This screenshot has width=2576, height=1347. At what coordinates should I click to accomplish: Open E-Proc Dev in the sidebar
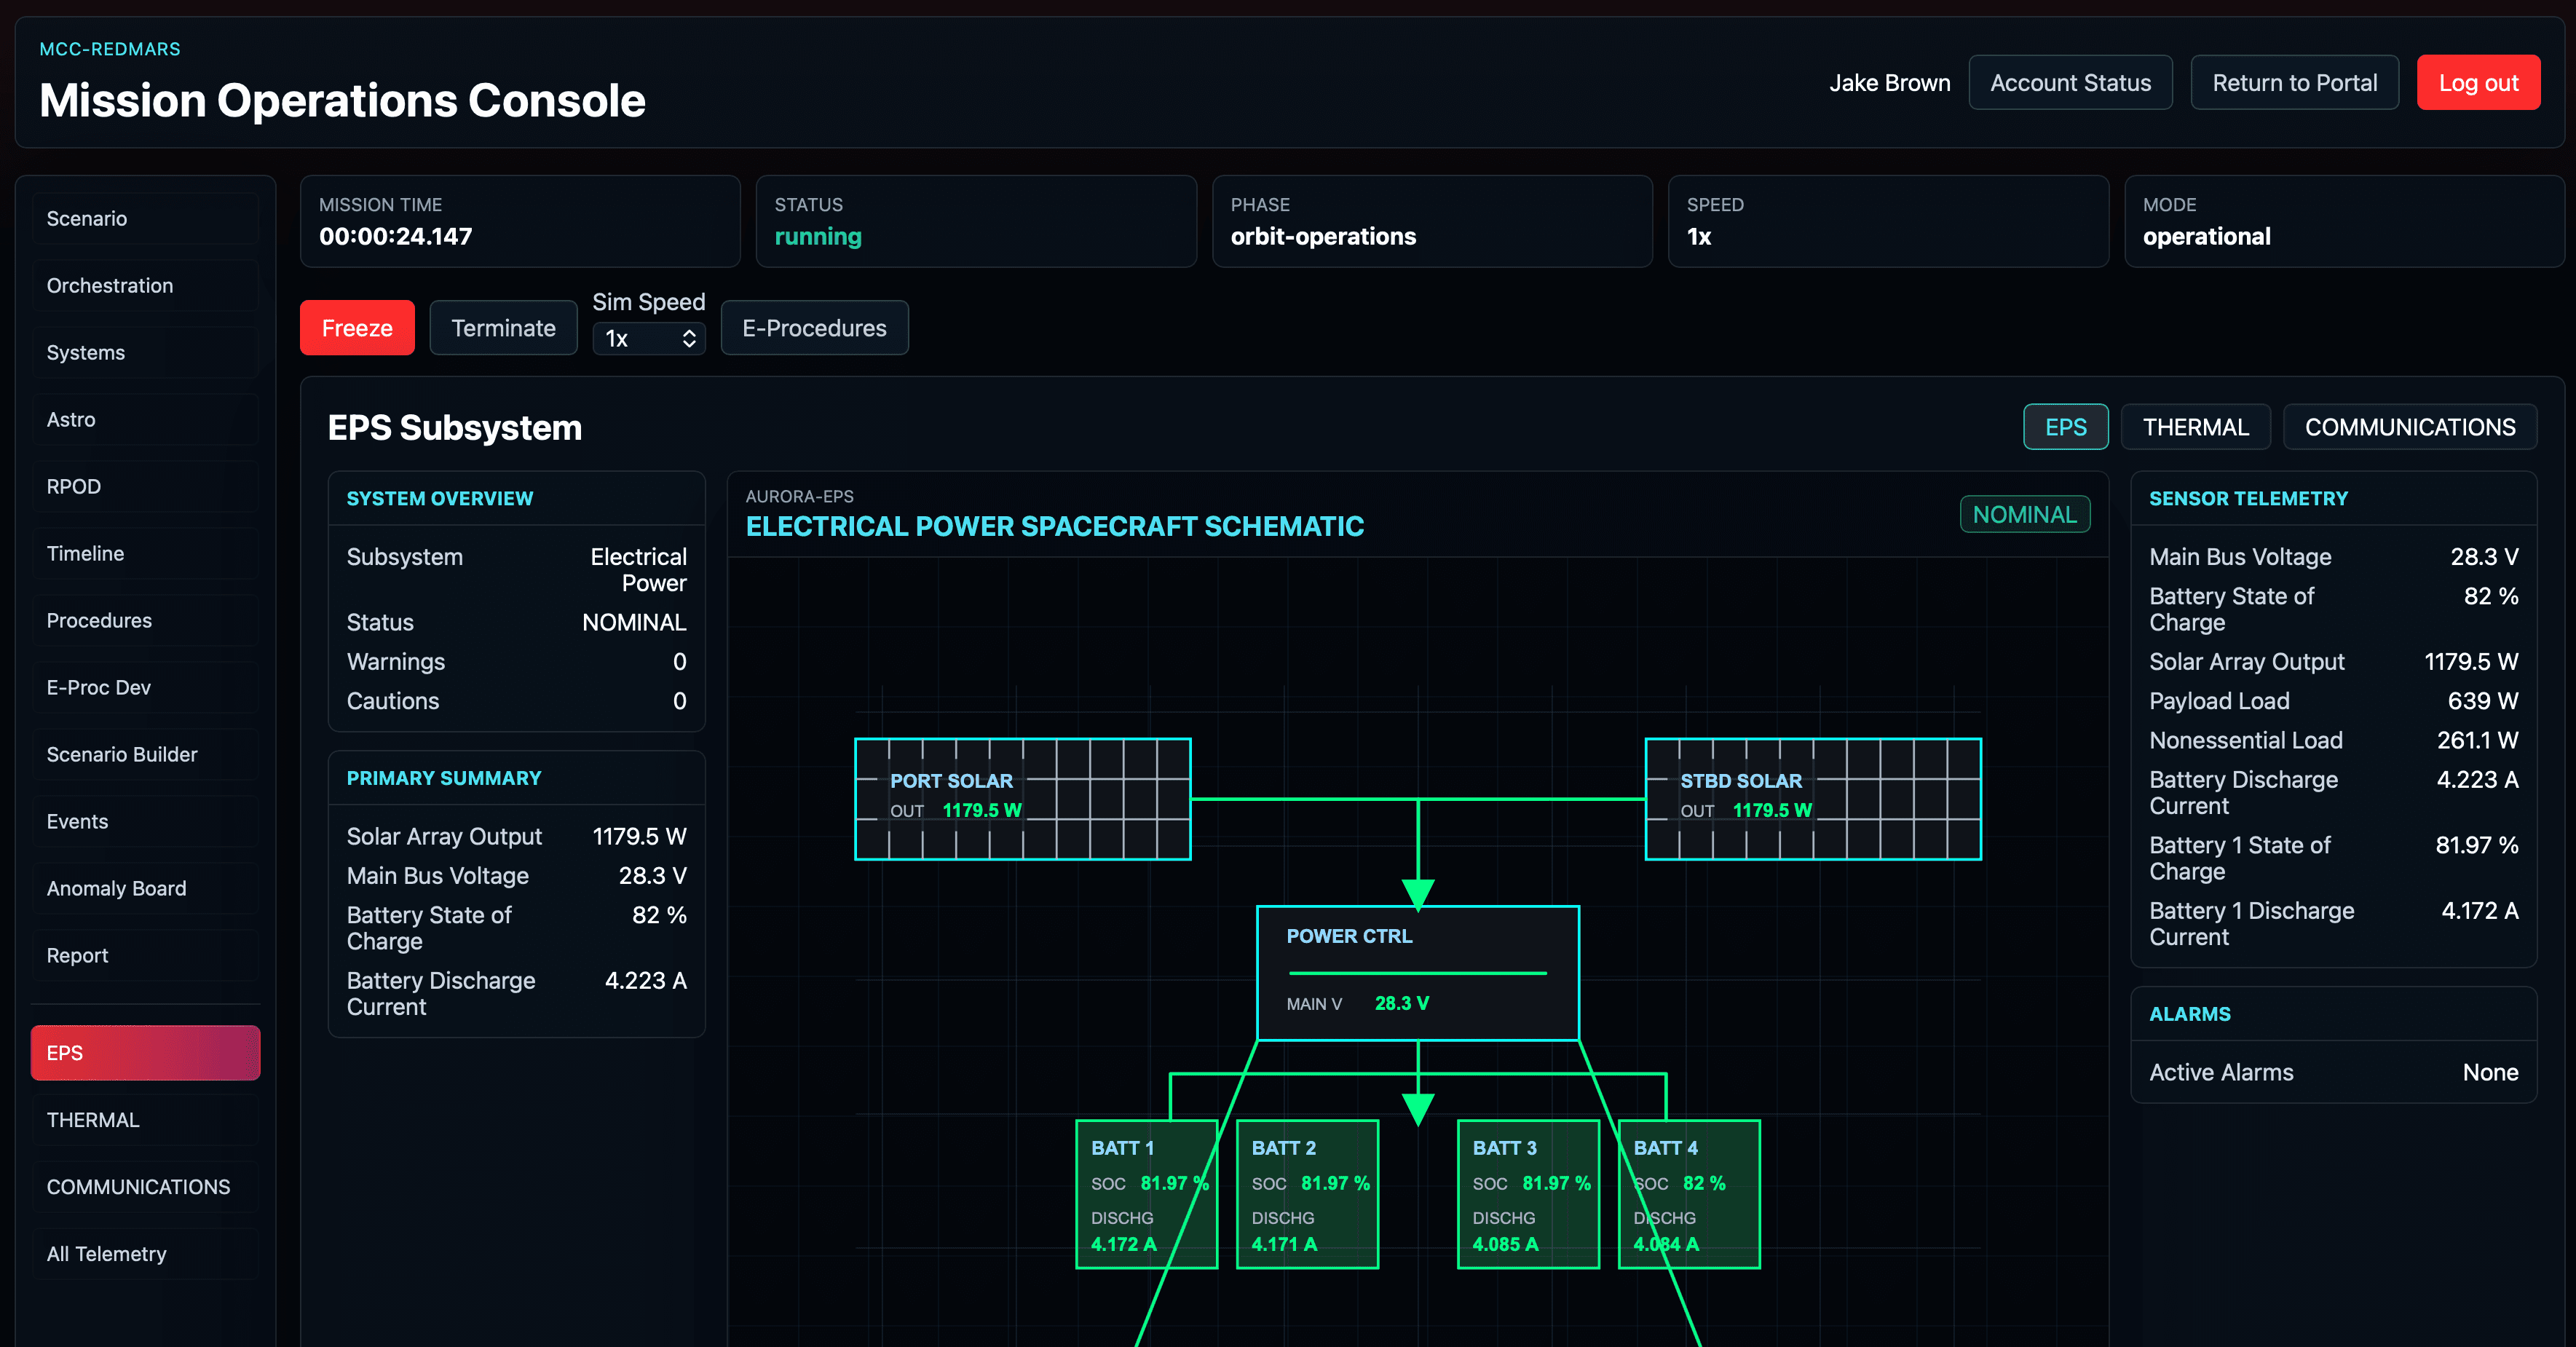click(145, 687)
